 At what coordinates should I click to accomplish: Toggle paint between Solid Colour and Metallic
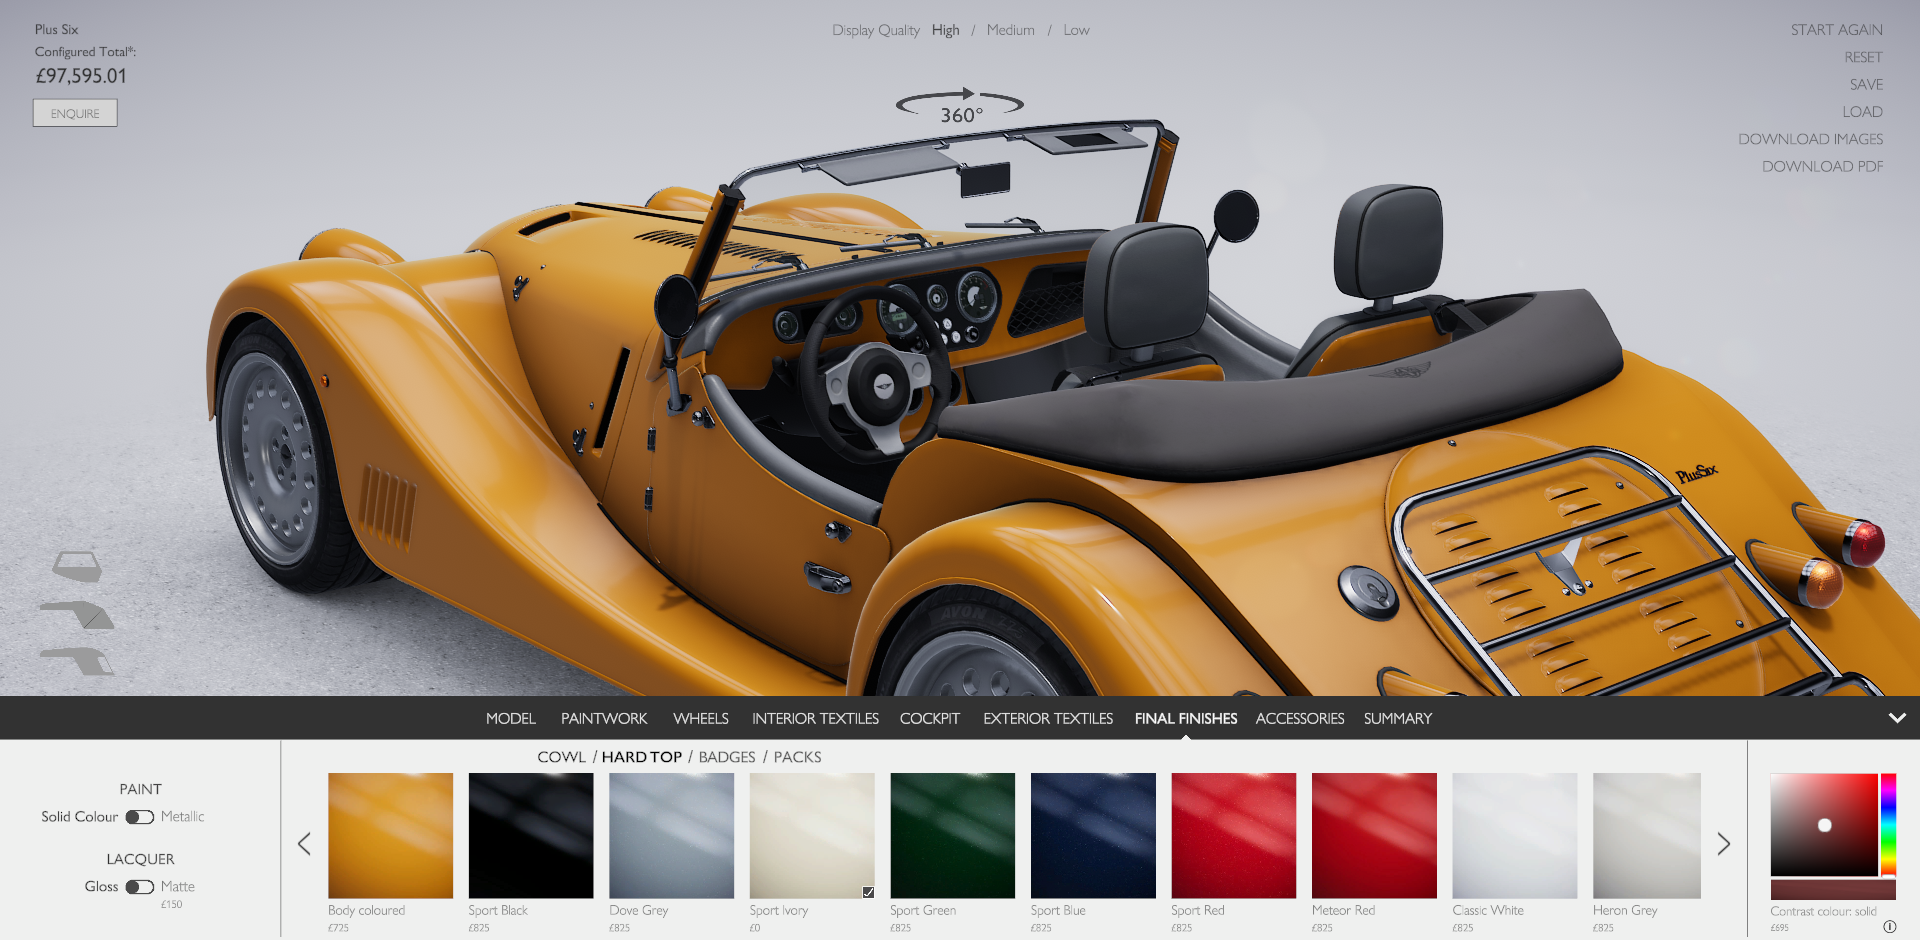click(x=139, y=817)
